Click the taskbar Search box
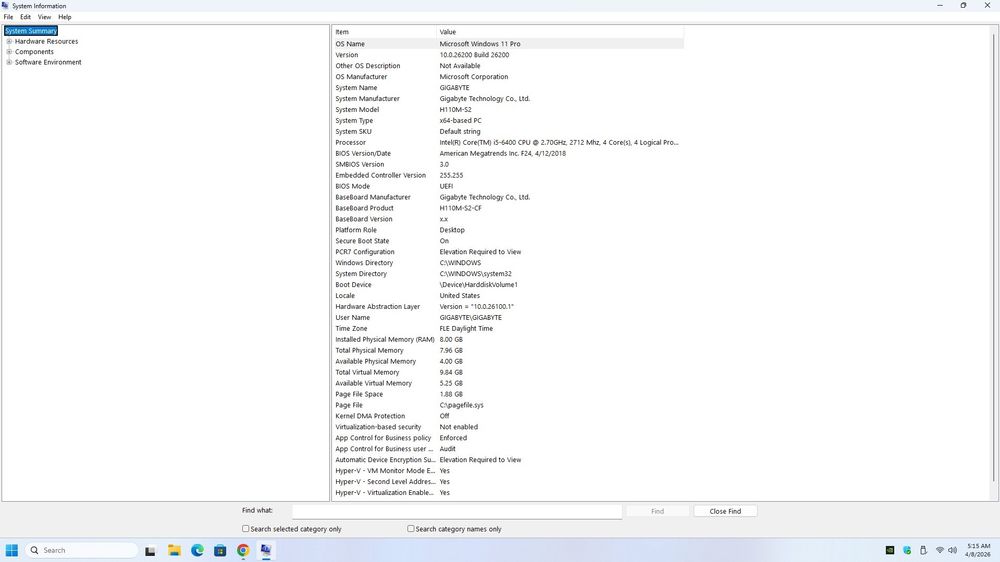The image size is (1000, 562). coord(82,550)
